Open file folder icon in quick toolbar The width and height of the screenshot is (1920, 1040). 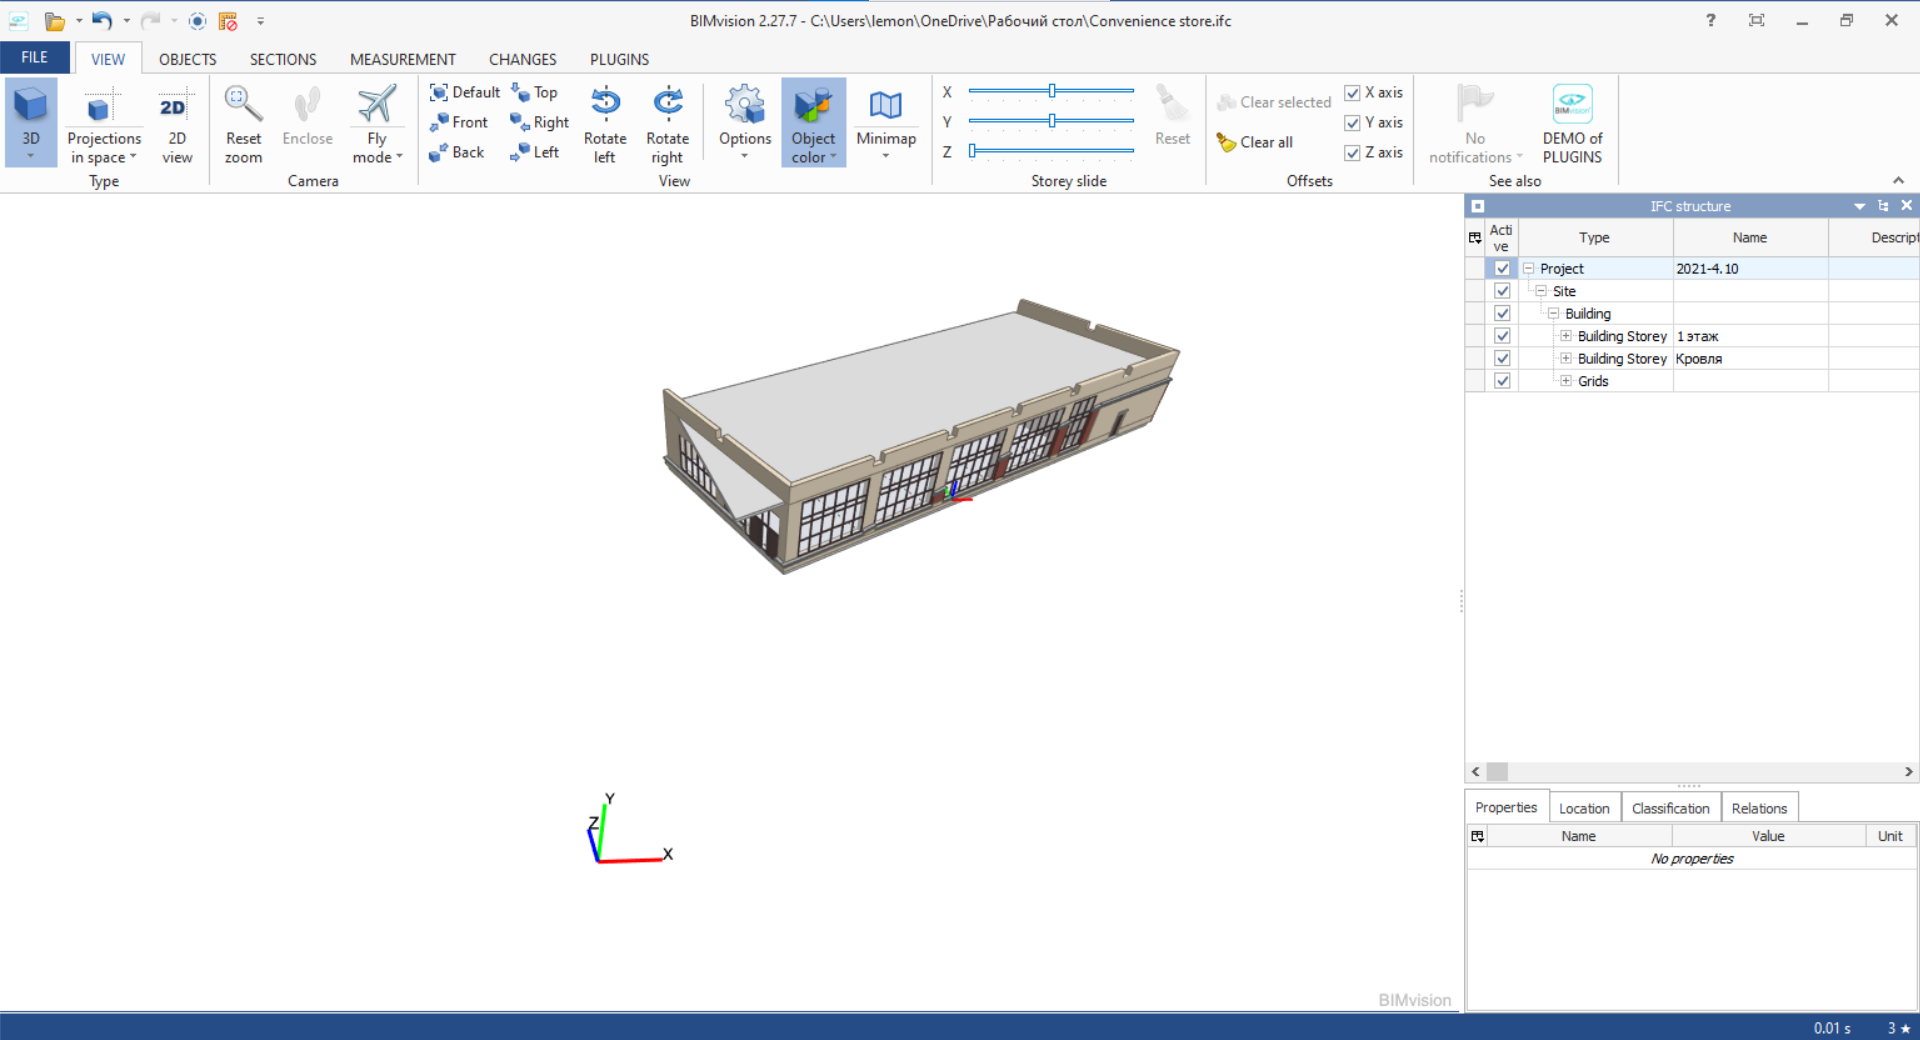[x=55, y=20]
